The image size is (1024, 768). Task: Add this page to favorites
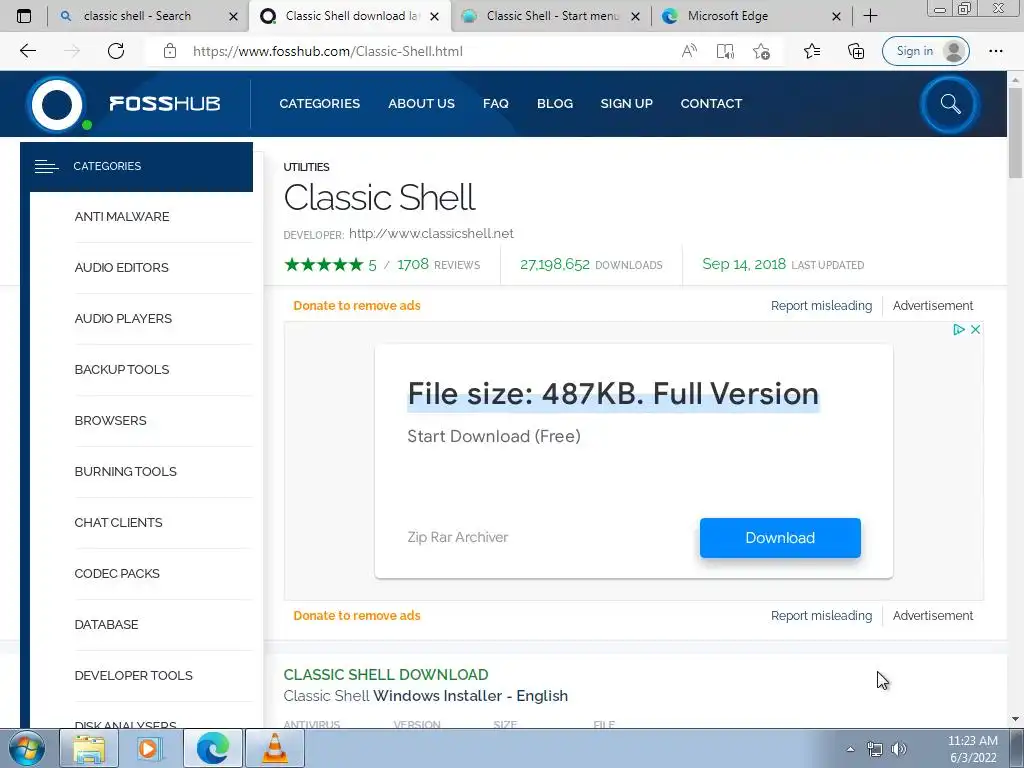761,51
